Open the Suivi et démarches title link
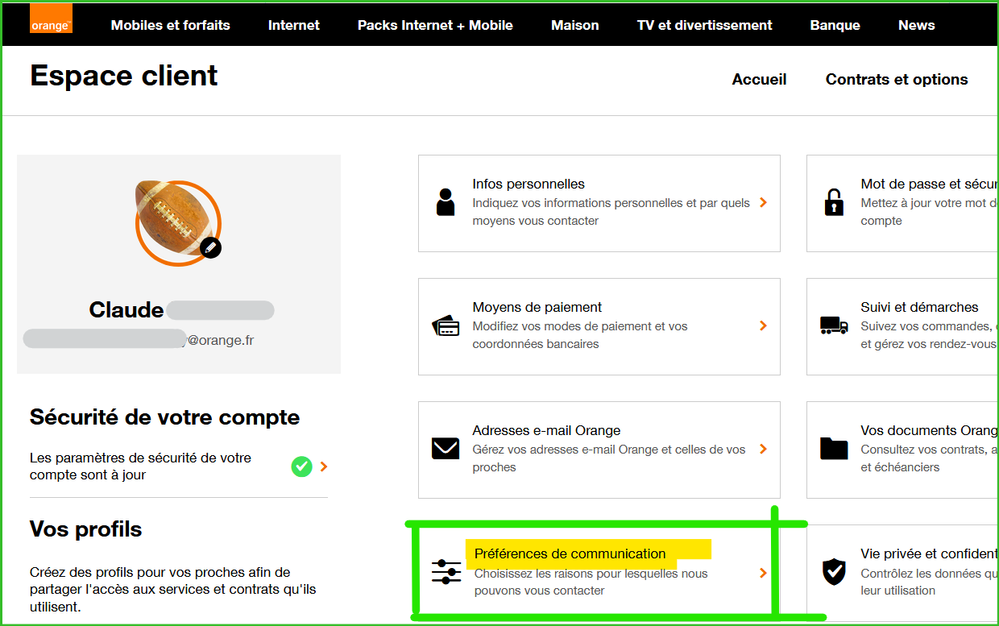Screen dimensions: 999x626 click(919, 308)
